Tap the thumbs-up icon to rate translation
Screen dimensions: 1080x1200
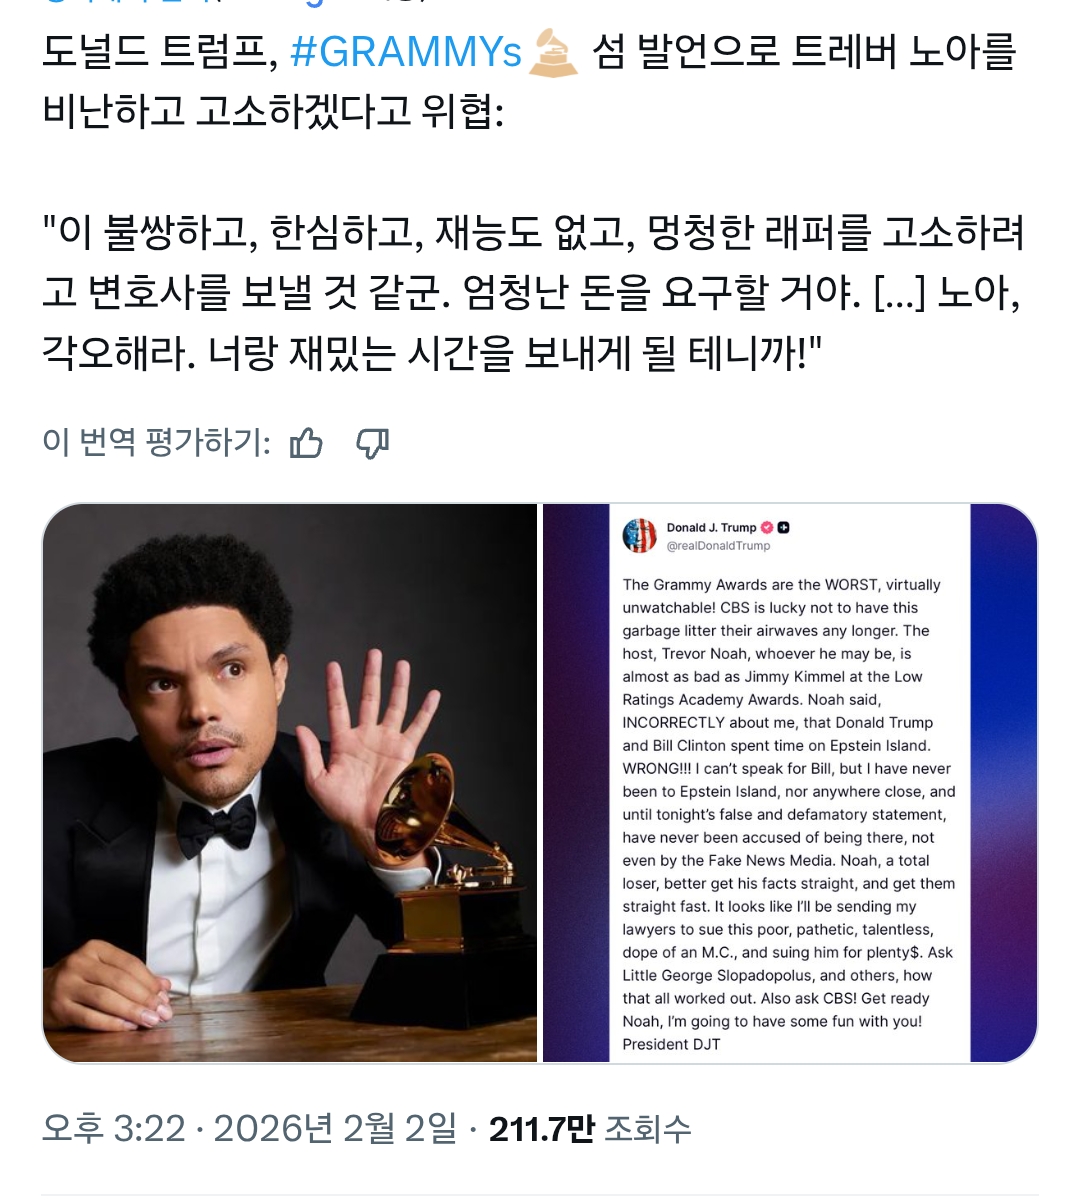click(x=306, y=443)
